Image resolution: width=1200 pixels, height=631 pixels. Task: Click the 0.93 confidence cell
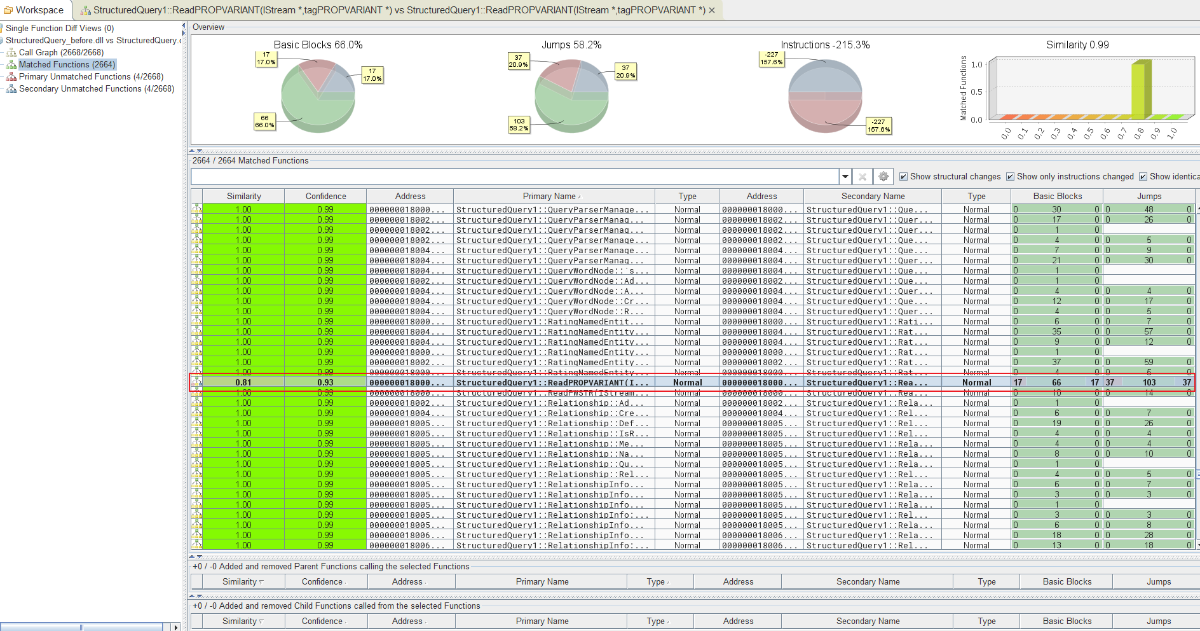tap(325, 382)
